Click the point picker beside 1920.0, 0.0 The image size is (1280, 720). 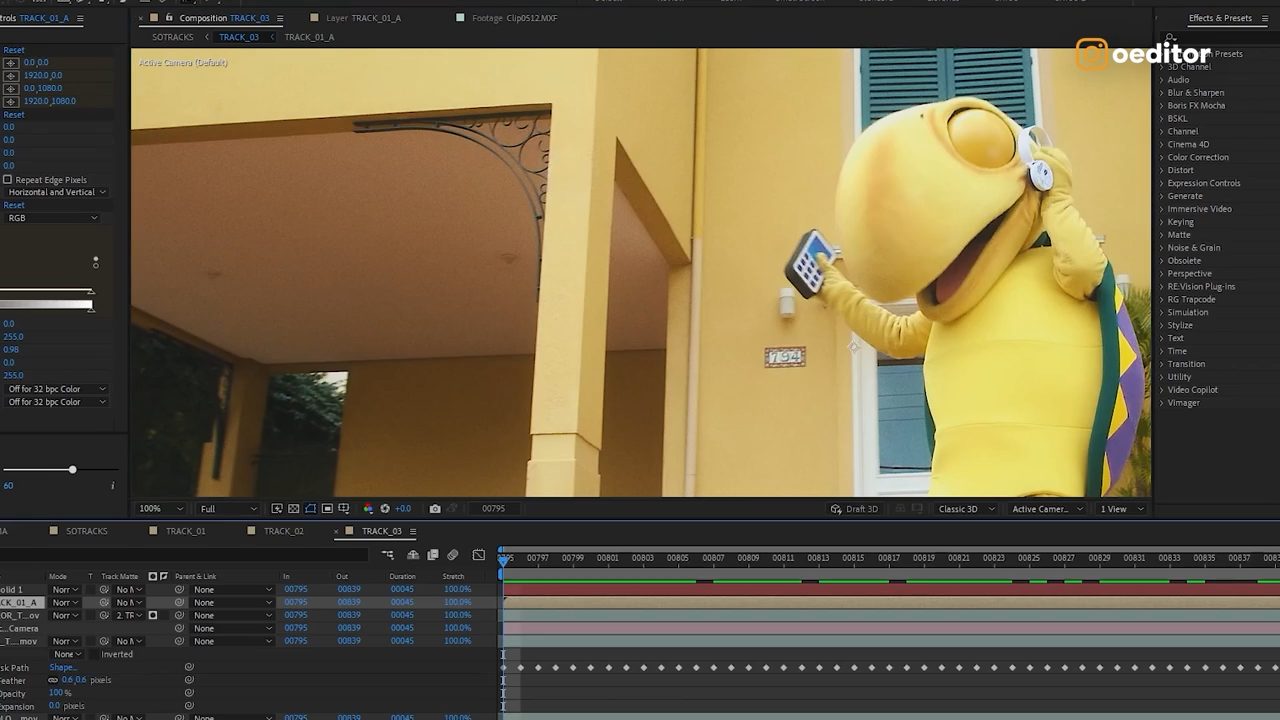coord(11,75)
